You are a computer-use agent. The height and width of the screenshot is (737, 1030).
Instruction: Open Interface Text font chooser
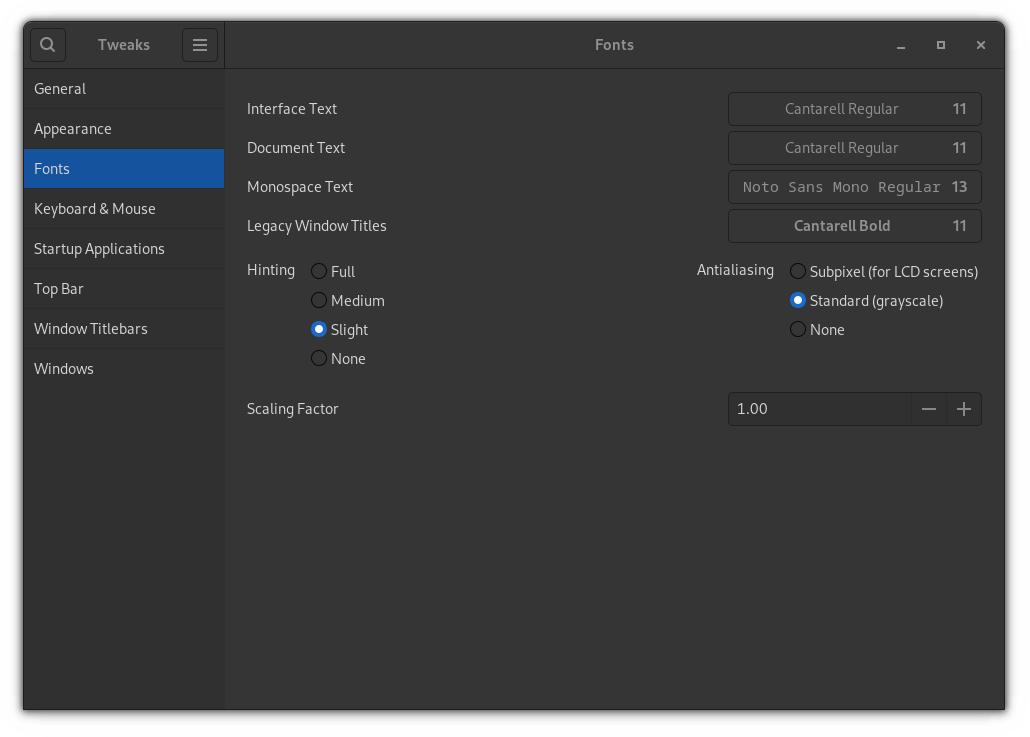[x=854, y=109]
